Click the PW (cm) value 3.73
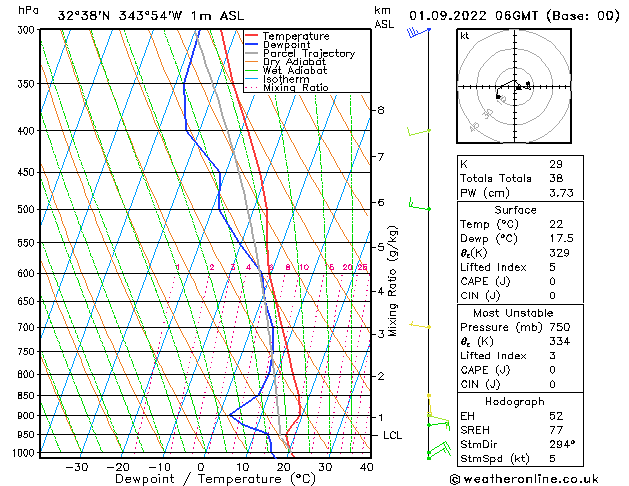This screenshot has height=486, width=629. [x=561, y=193]
